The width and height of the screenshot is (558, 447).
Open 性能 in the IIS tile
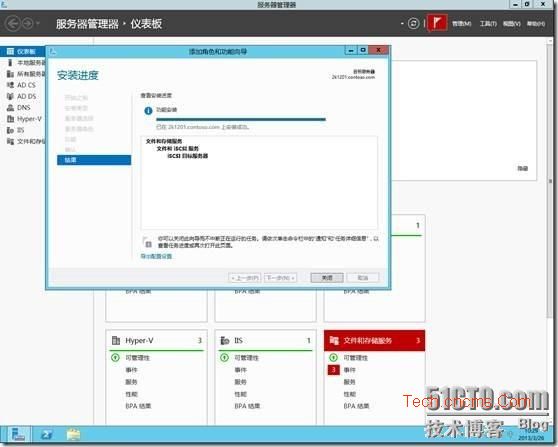(x=241, y=394)
